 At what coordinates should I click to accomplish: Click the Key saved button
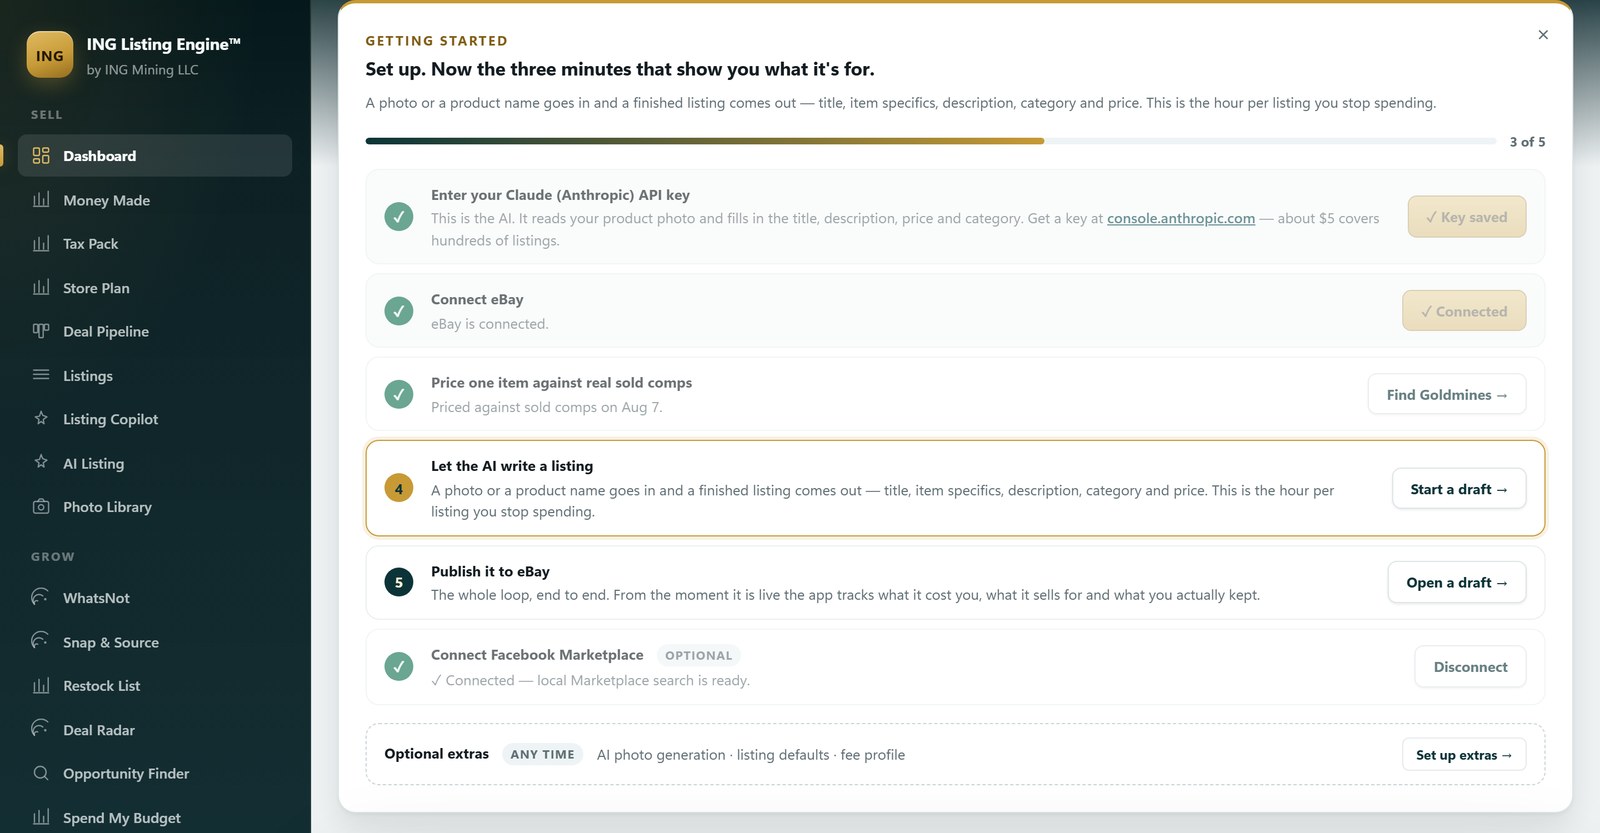click(1466, 217)
